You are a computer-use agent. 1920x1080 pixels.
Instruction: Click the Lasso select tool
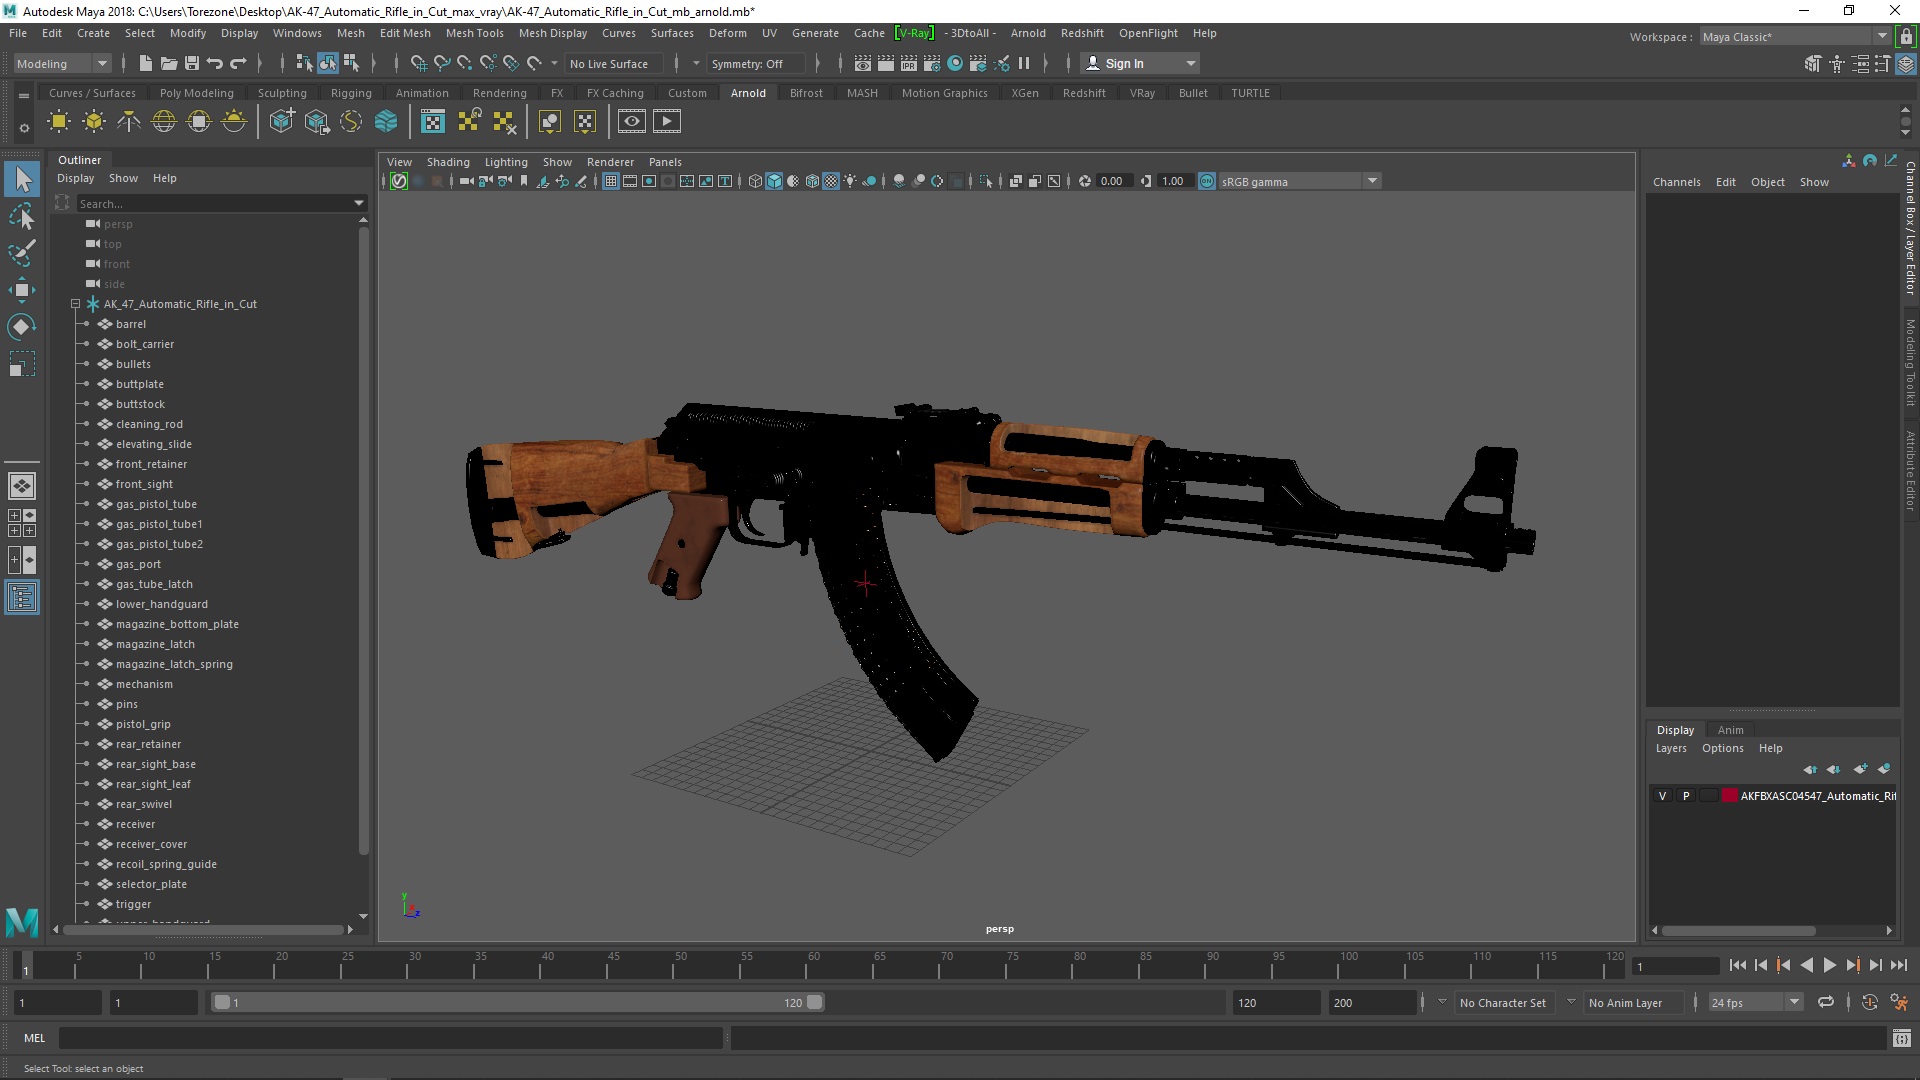tap(21, 216)
